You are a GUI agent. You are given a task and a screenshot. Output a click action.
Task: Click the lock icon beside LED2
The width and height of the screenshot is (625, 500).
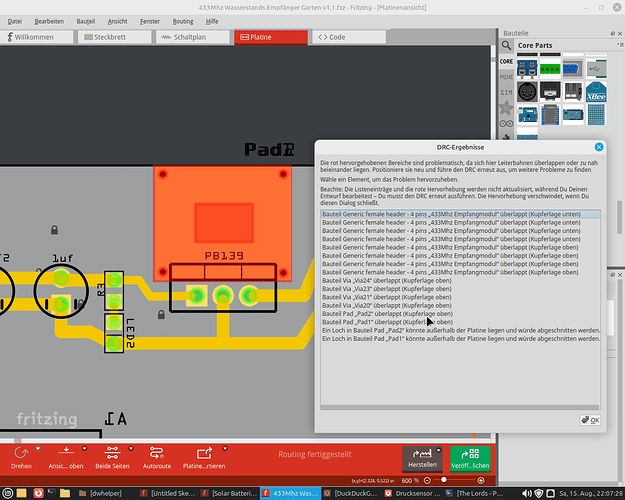tap(161, 314)
